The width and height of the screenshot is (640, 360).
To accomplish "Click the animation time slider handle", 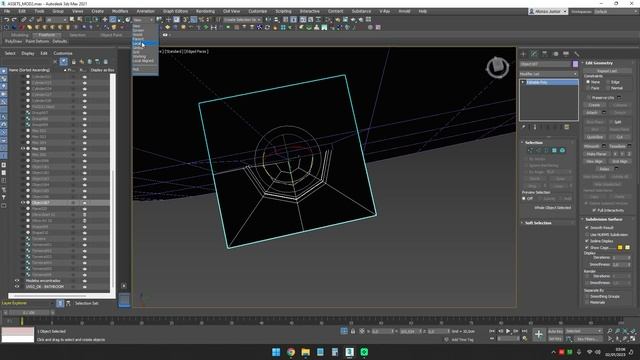I will (x=28, y=313).
